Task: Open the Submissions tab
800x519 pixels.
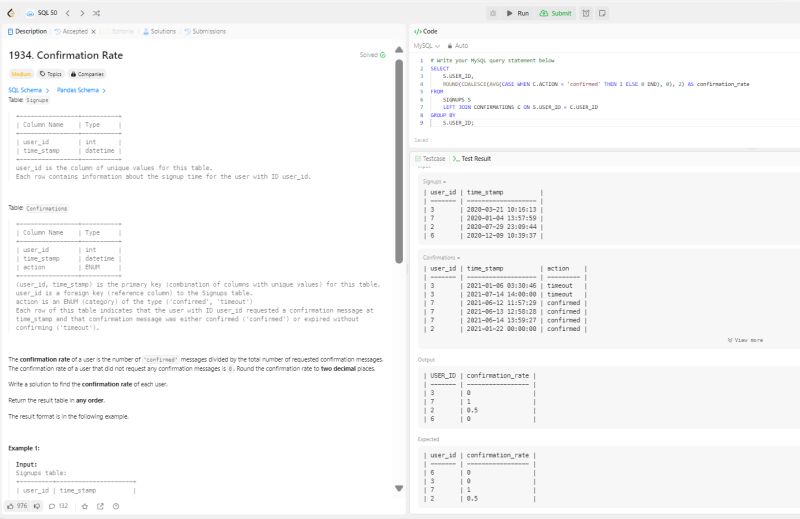Action: tap(205, 31)
